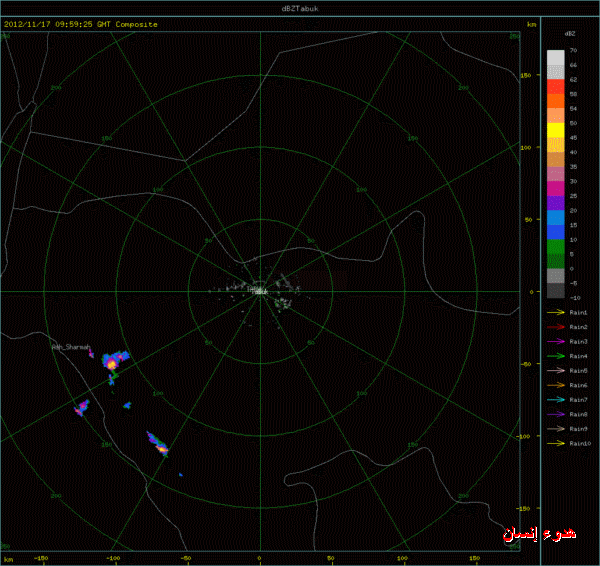Click the Ash_Sharmah location label
The width and height of the screenshot is (600, 566).
click(x=71, y=347)
